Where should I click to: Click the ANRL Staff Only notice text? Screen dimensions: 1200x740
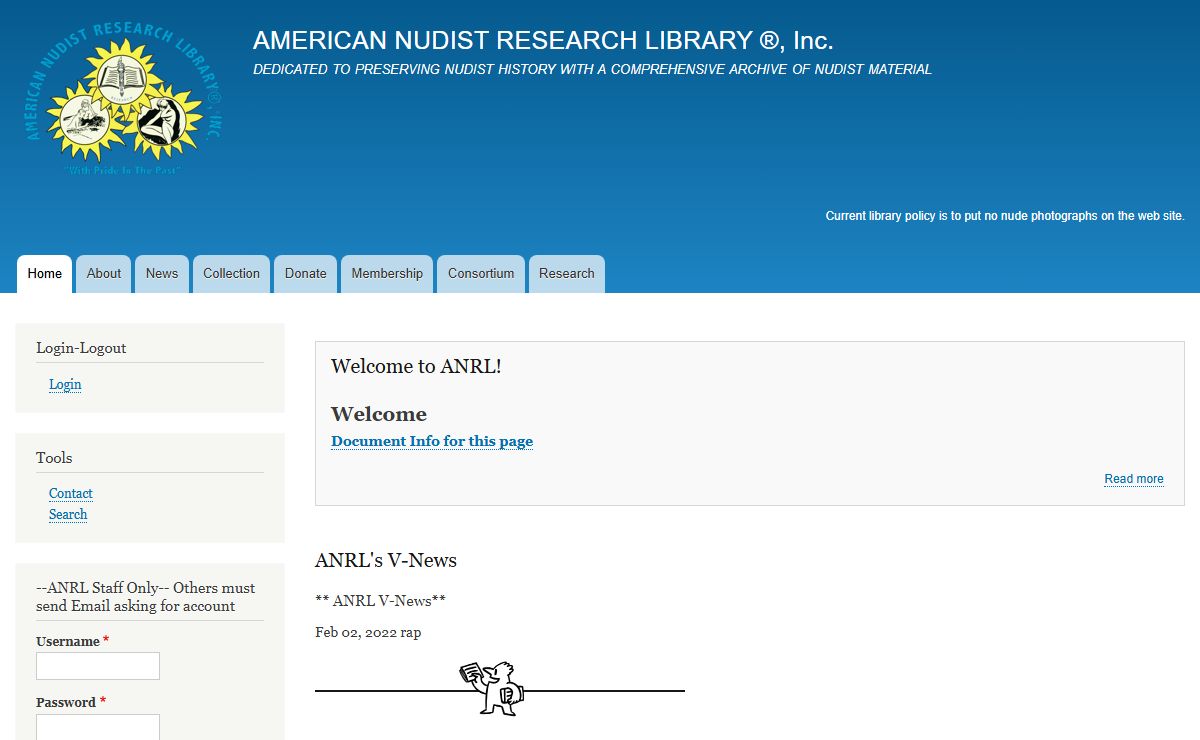[146, 597]
